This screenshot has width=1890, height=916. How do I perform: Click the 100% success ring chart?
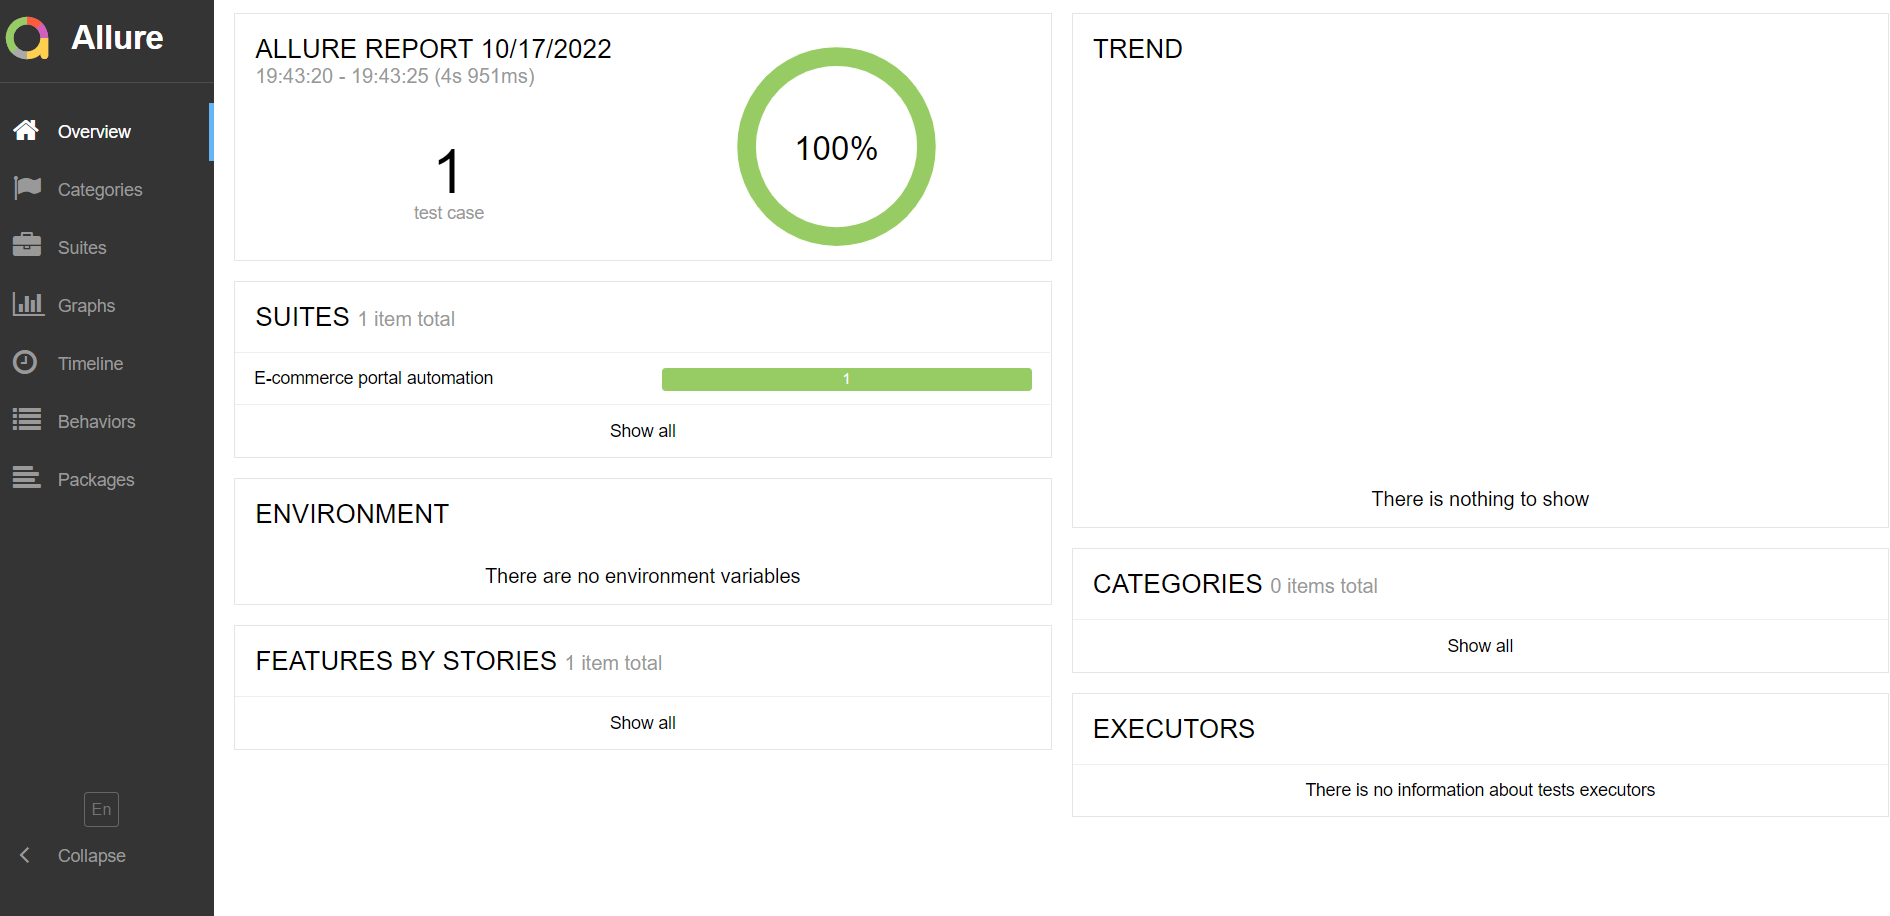point(836,146)
